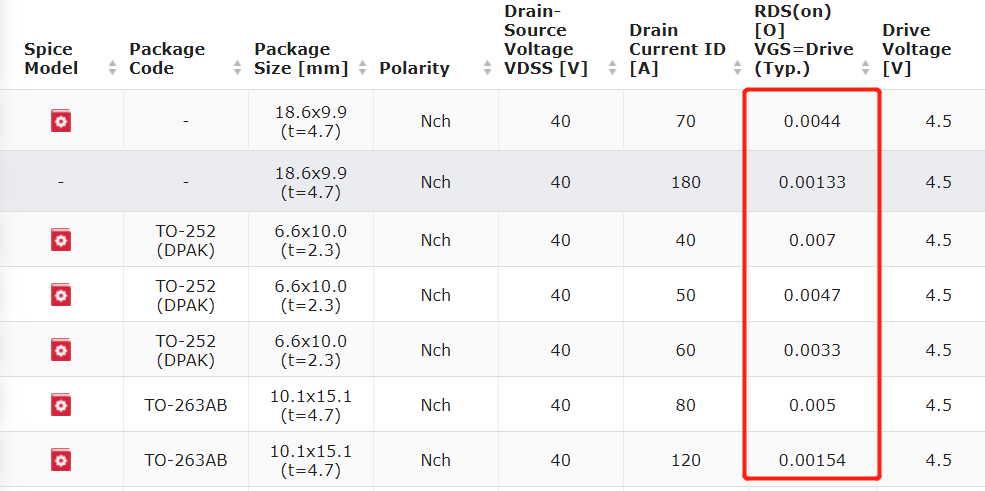Open Spice Model icon for 50 A DPAK row
This screenshot has height=491, width=985.
[x=61, y=294]
